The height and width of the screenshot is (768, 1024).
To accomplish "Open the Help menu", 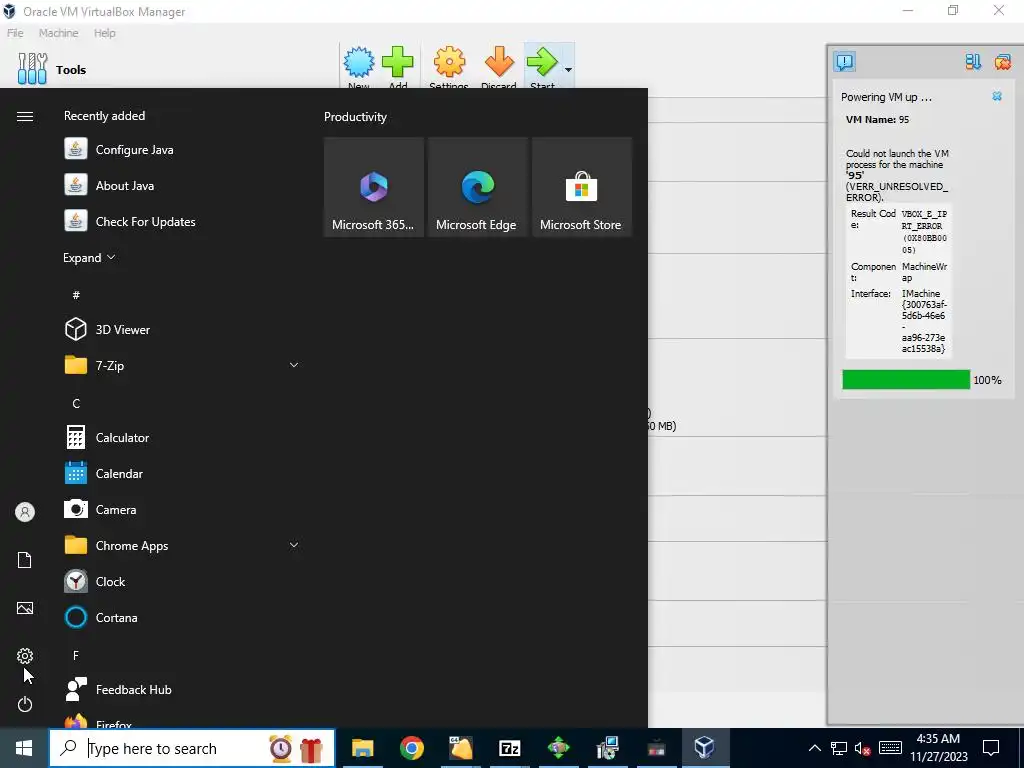I will point(104,33).
